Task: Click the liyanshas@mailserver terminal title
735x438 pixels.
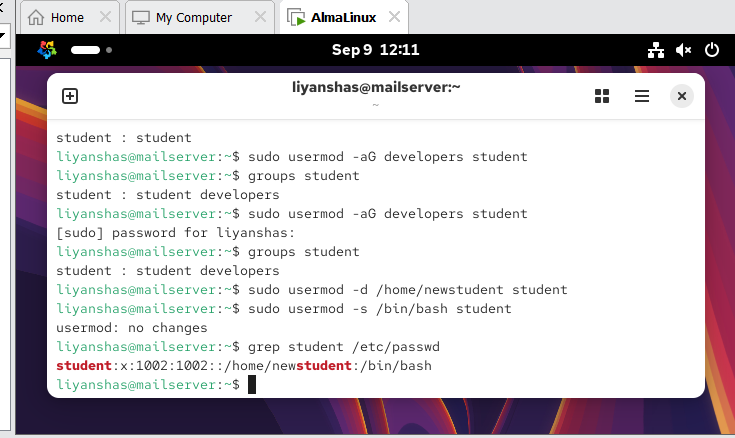Action: click(x=376, y=87)
